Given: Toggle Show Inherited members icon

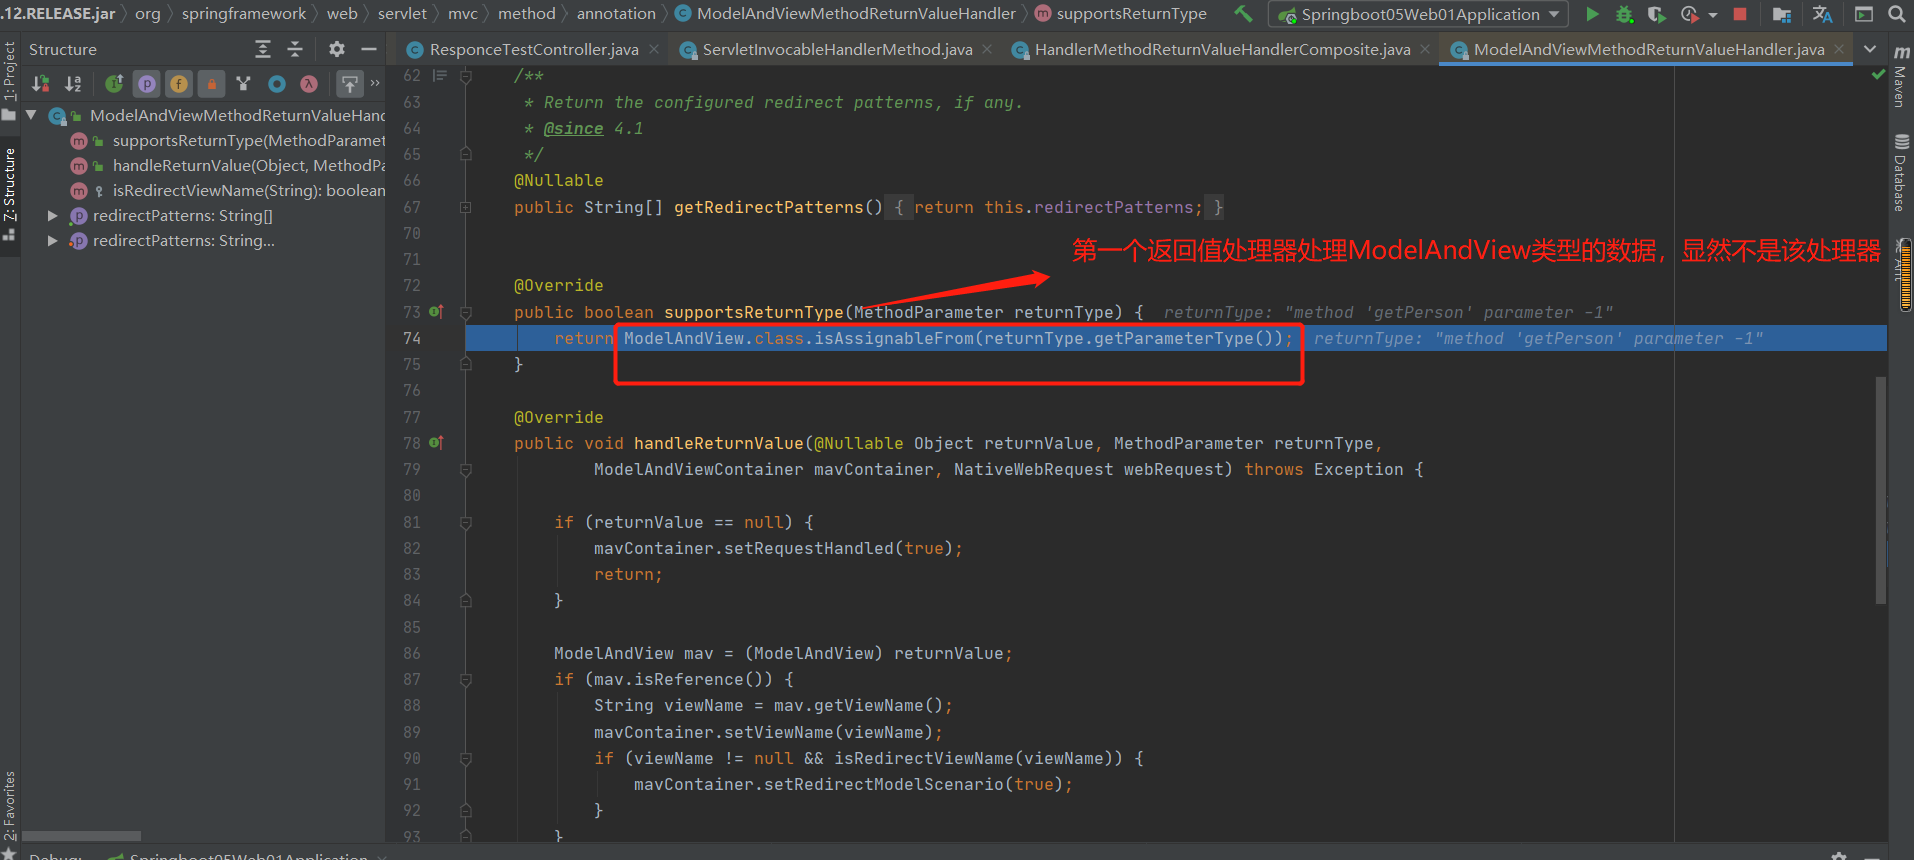Looking at the screenshot, I should [115, 84].
